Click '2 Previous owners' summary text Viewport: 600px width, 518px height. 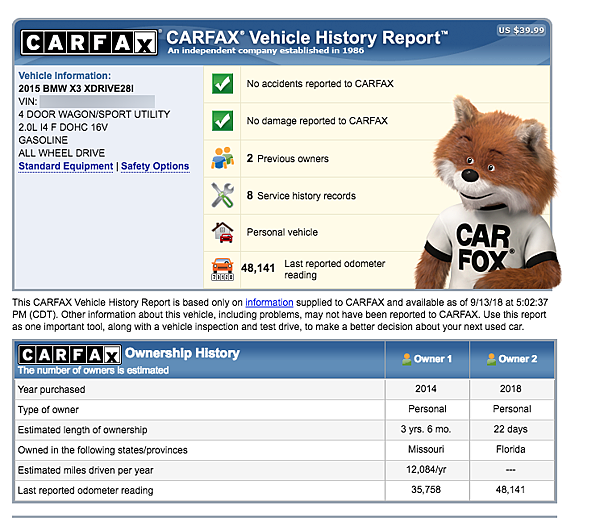(287, 158)
